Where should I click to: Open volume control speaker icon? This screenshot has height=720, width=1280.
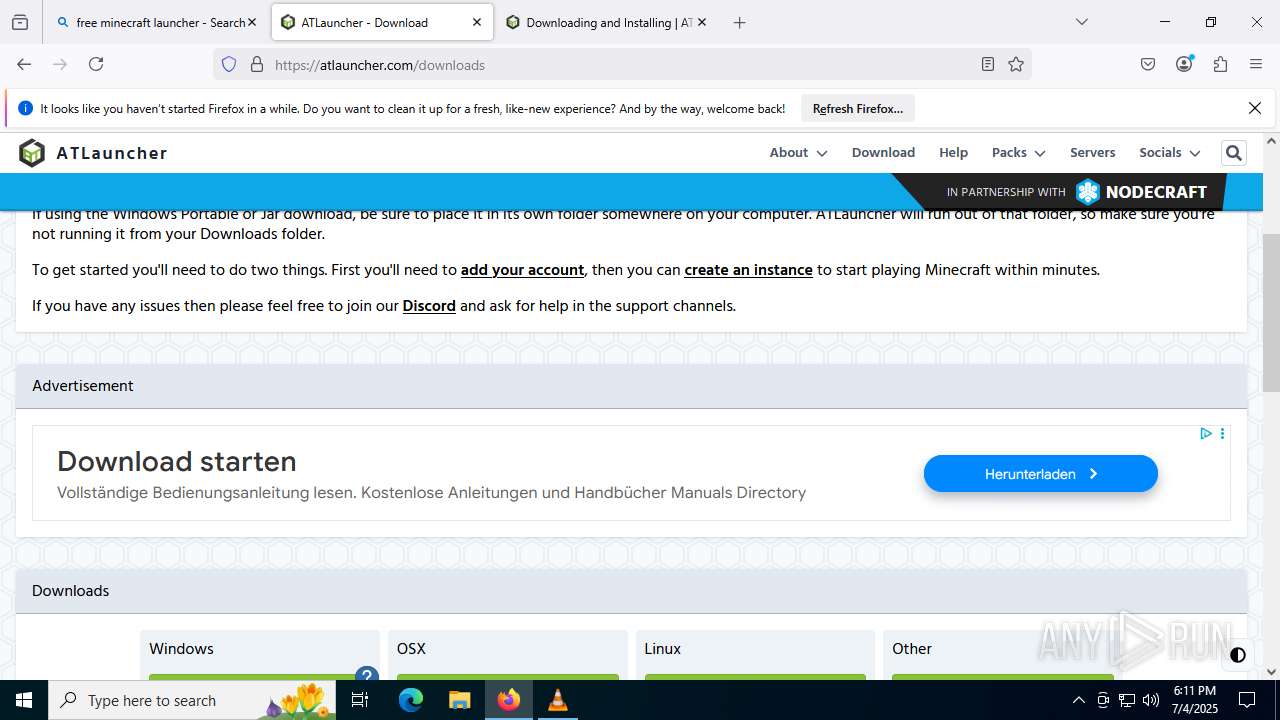click(x=1151, y=700)
